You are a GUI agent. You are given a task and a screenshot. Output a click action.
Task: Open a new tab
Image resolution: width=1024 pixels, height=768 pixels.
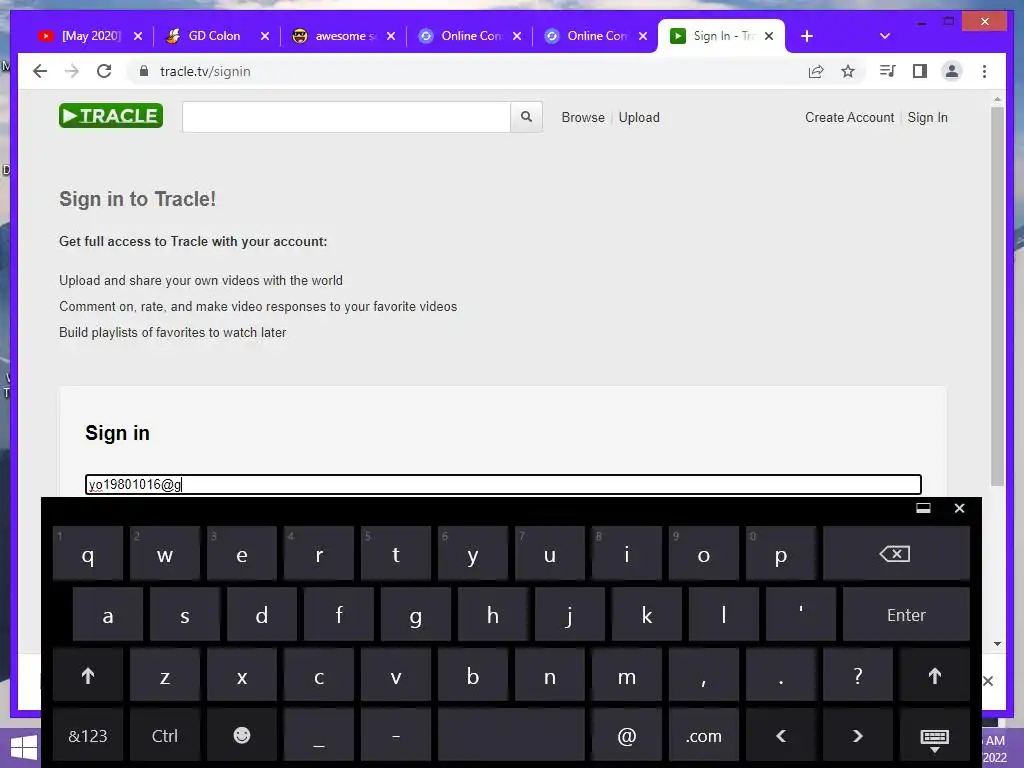(x=807, y=36)
